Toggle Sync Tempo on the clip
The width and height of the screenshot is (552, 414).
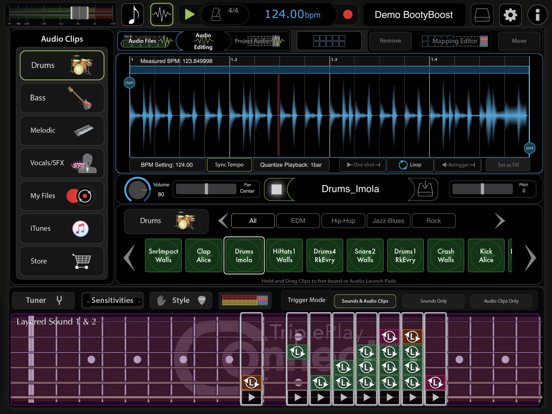pos(229,165)
